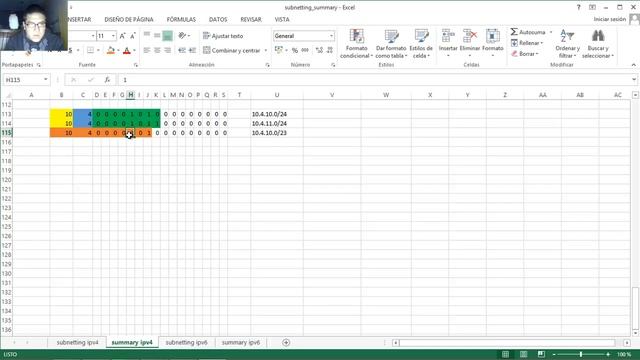Align text left in the cell
This screenshot has height=360, width=640.
click(147, 50)
